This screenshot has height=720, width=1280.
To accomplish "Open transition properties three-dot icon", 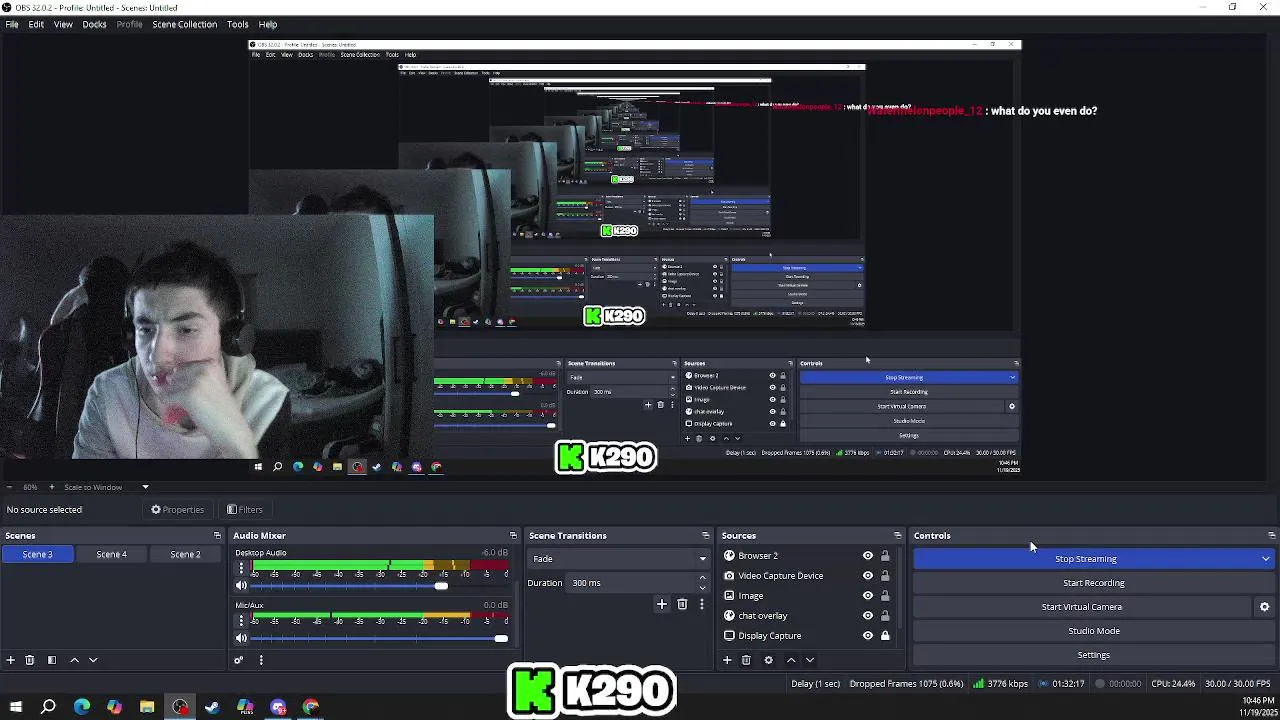I will (x=701, y=604).
